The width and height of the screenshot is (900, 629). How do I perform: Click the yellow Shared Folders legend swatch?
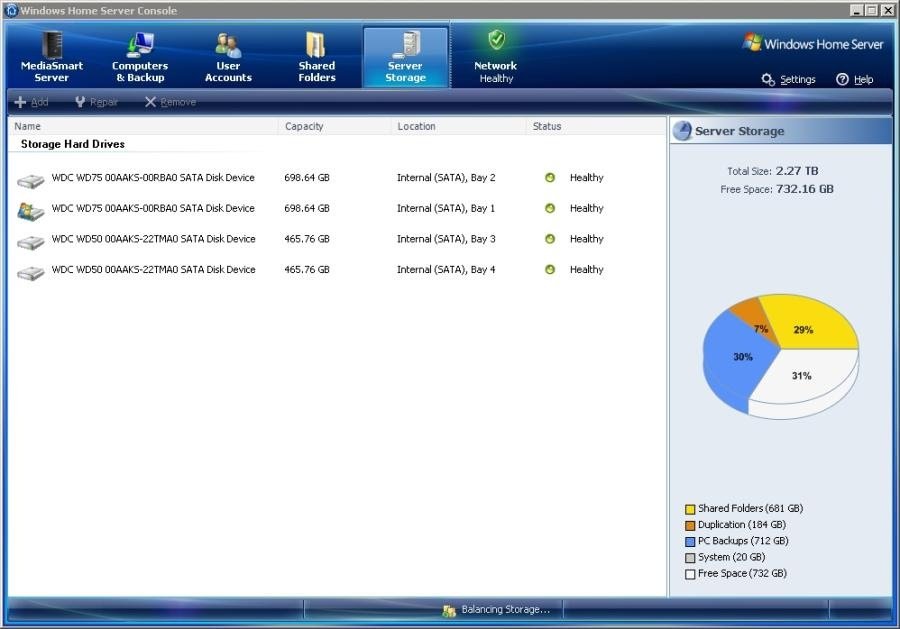(x=690, y=509)
